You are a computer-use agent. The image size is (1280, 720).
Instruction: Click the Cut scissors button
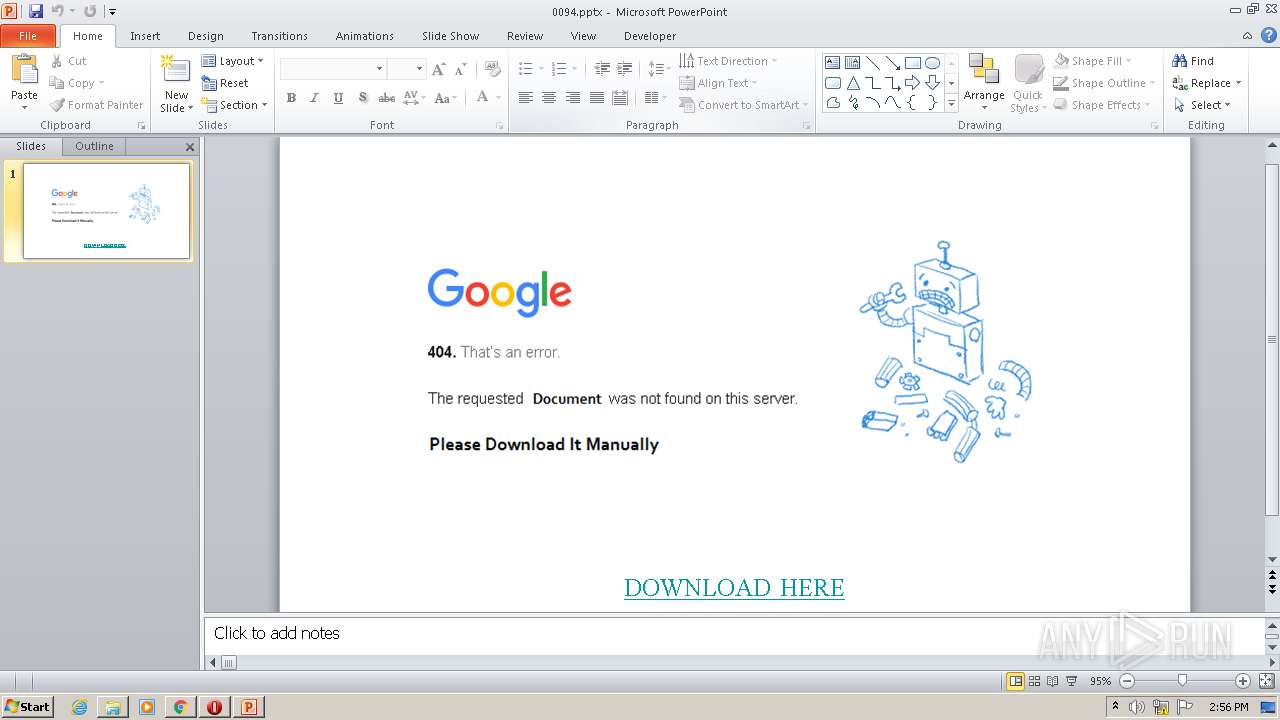coord(69,61)
